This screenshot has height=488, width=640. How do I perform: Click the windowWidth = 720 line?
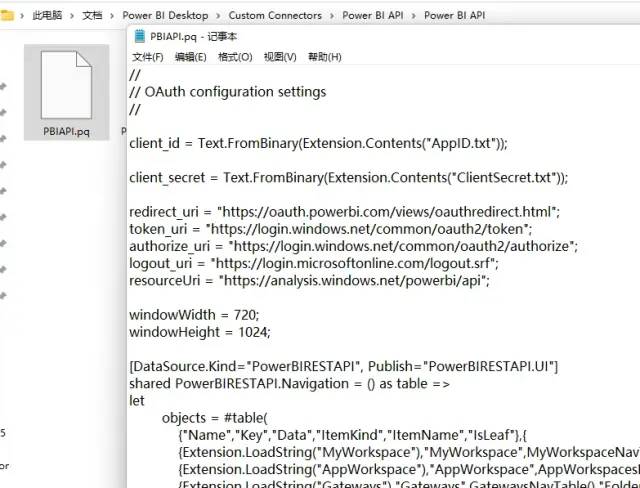pyautogui.click(x=194, y=315)
